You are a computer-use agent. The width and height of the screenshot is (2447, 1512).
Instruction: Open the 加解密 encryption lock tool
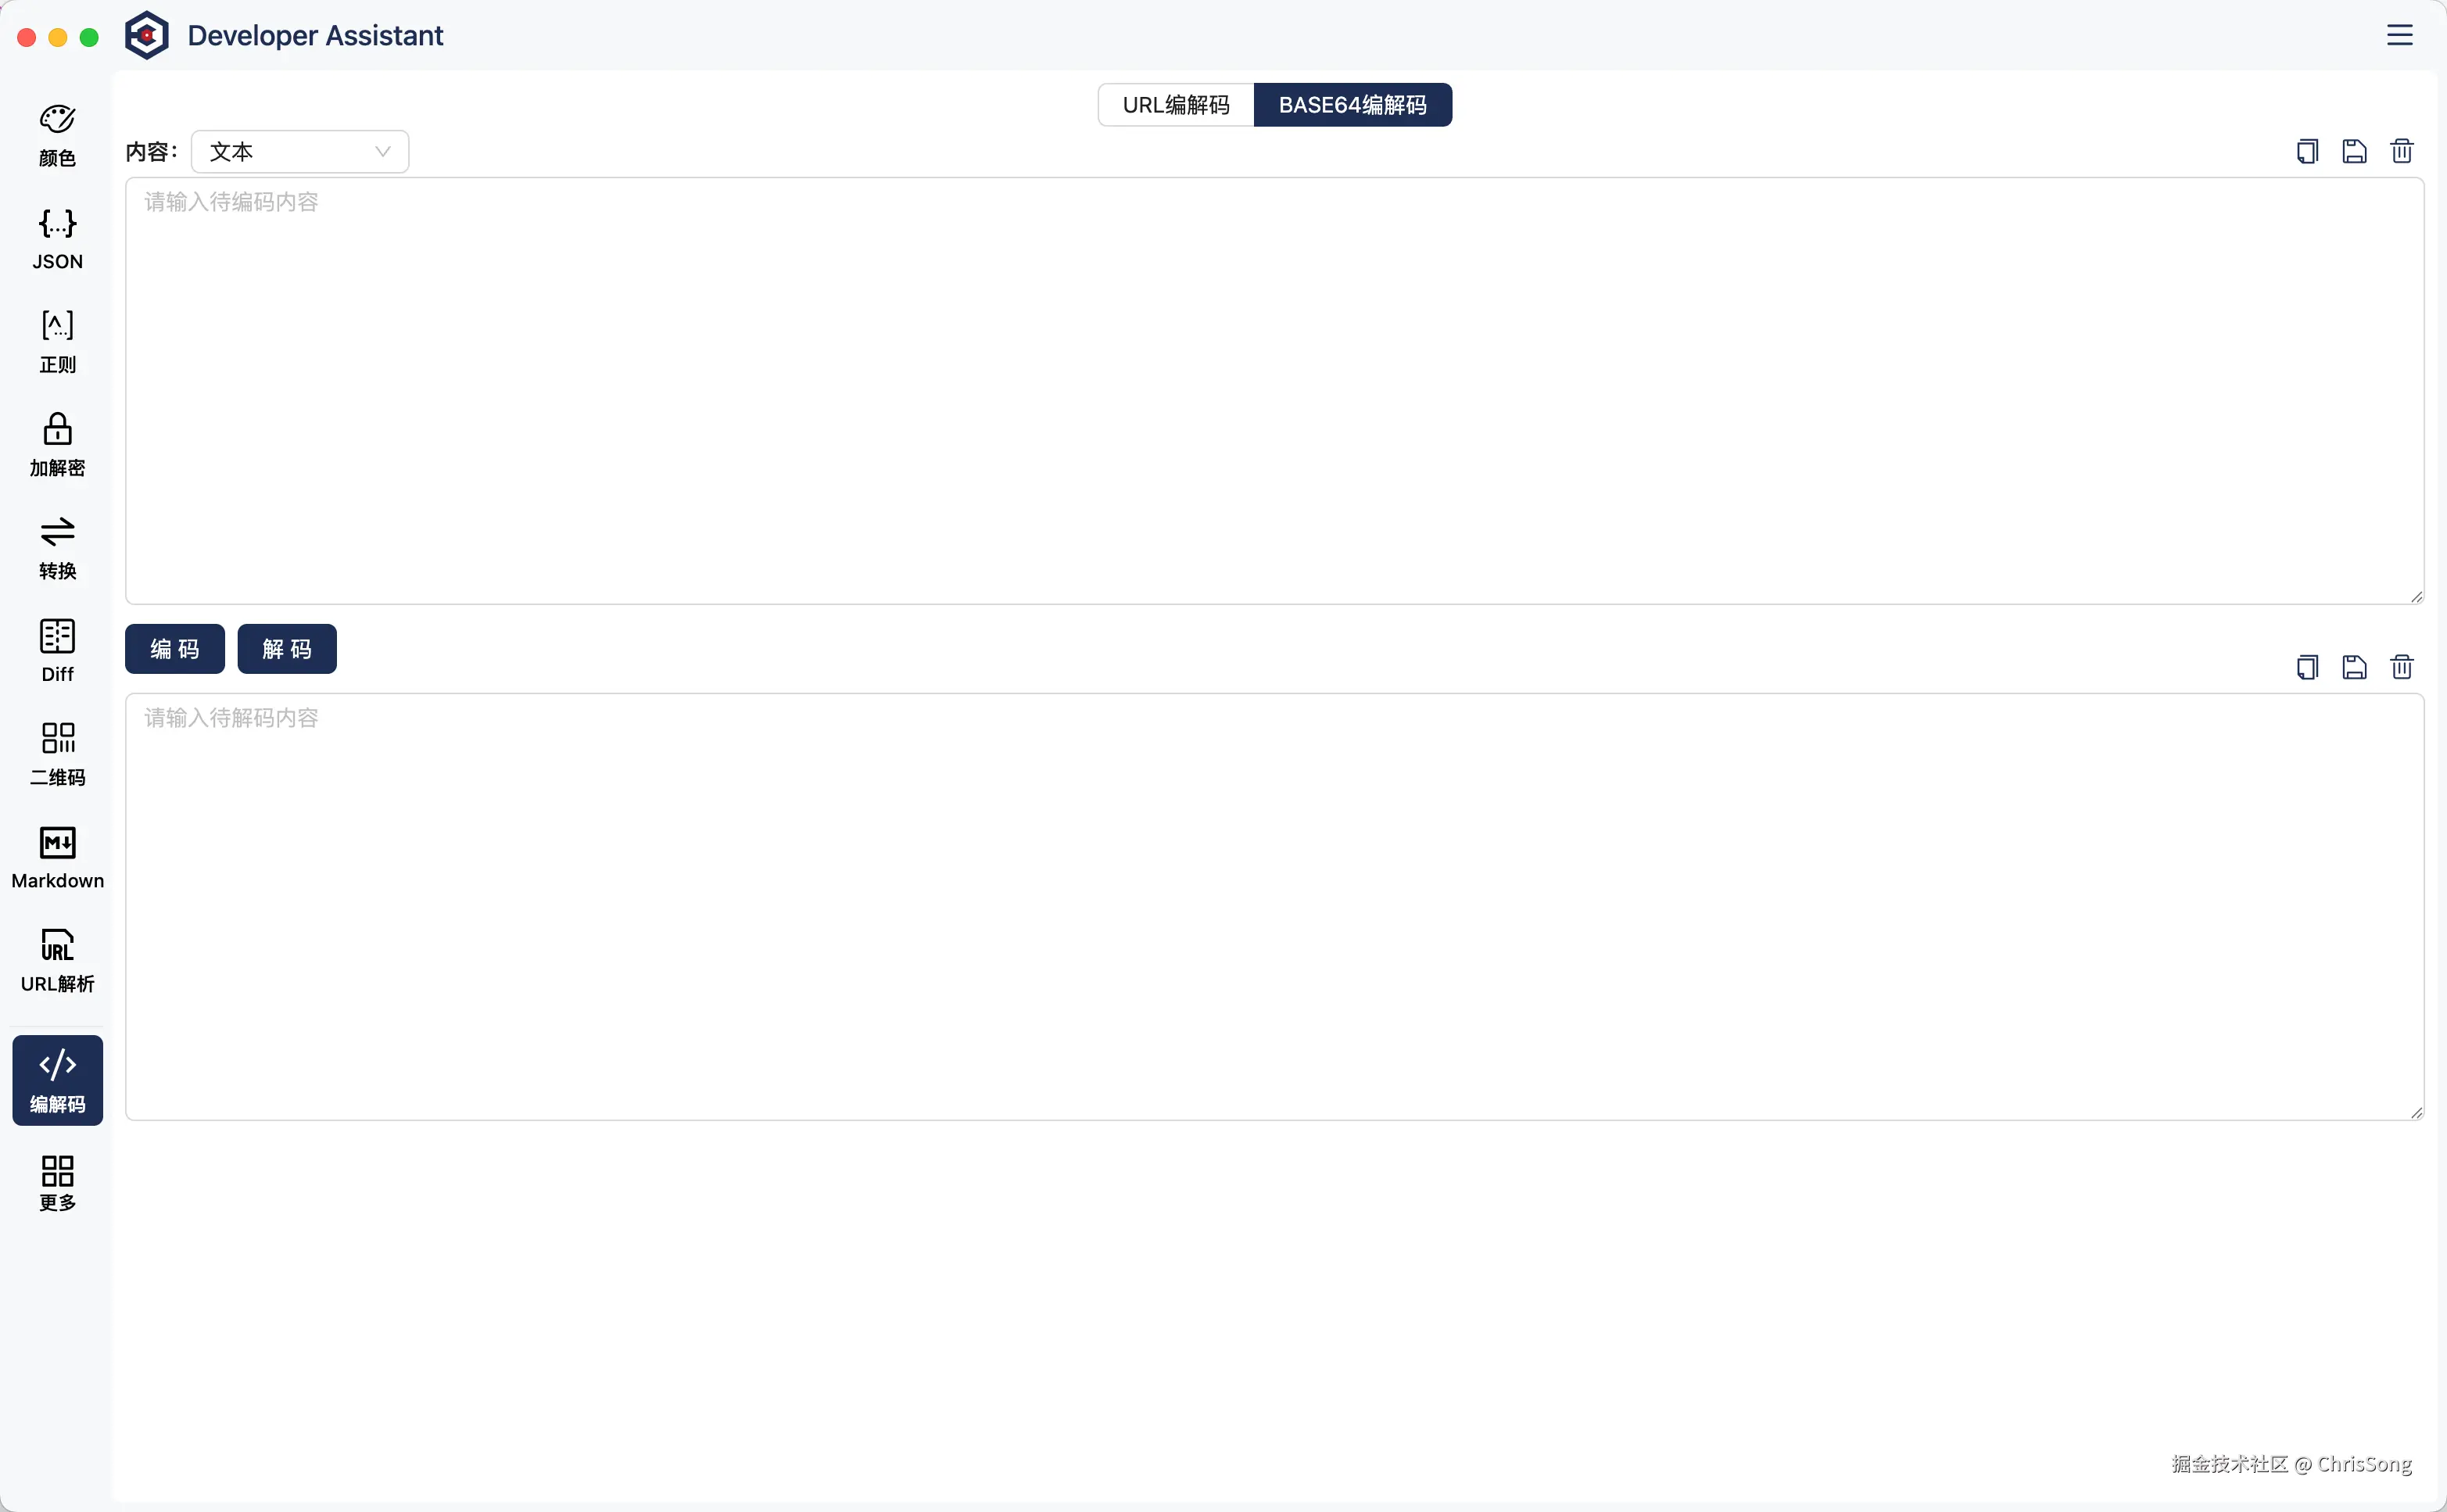[x=57, y=445]
